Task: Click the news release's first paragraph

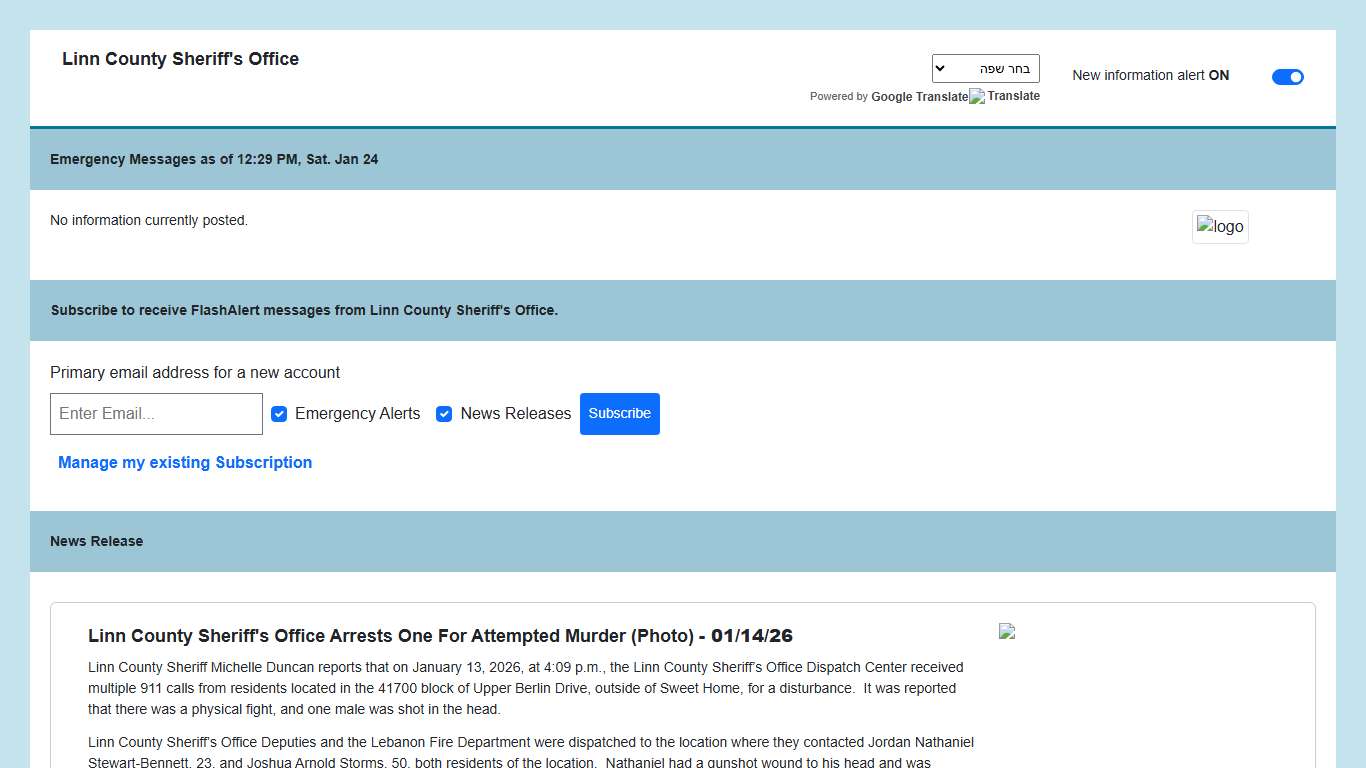Action: tap(526, 688)
